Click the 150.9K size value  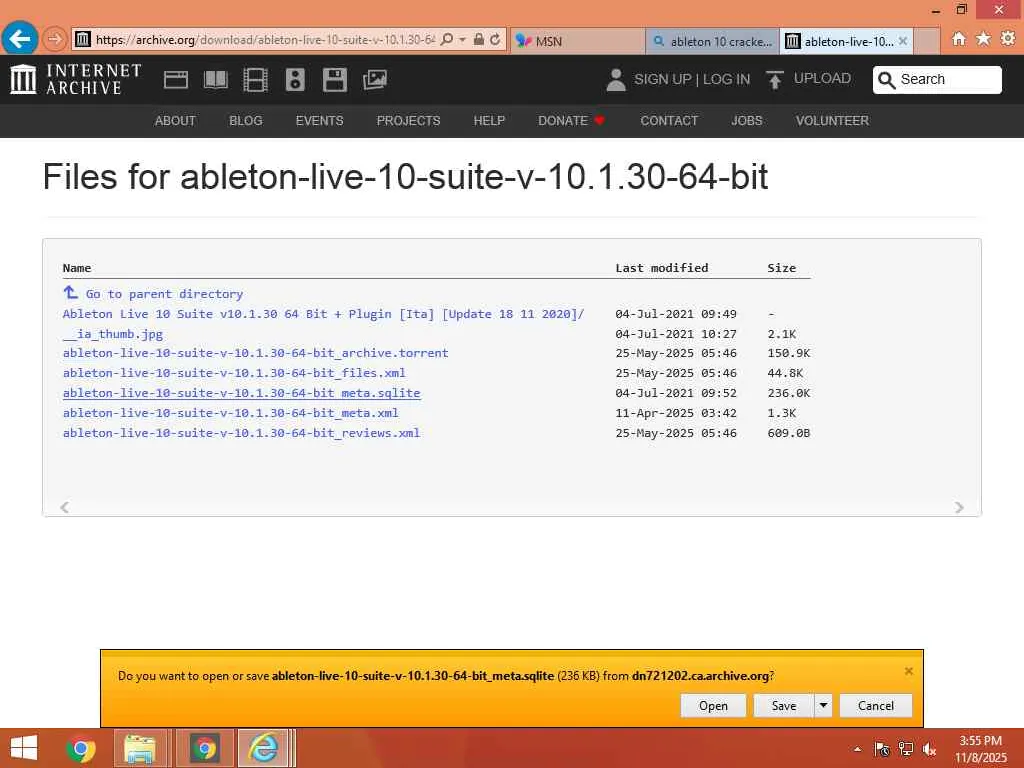[x=789, y=353]
